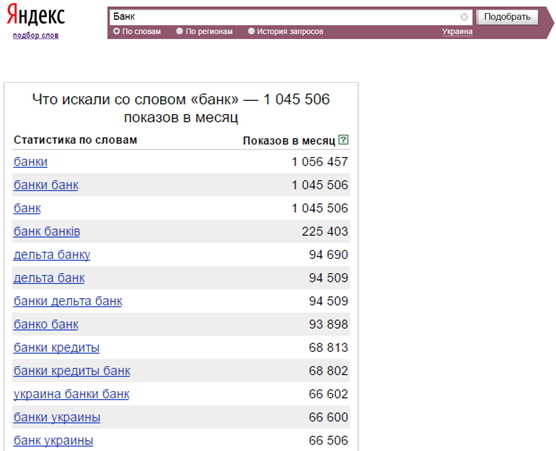Select the История запросов radio button
556x451 pixels.
251,31
